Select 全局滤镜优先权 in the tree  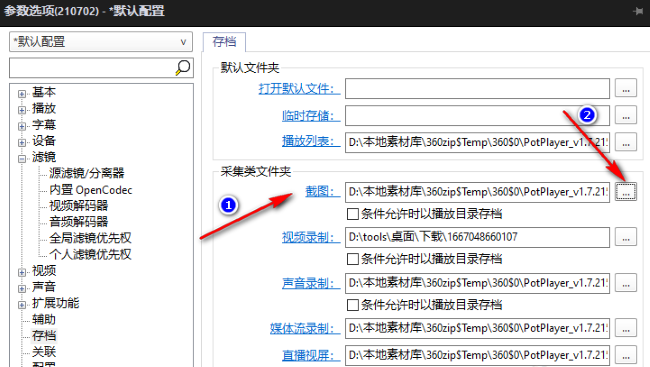click(90, 238)
